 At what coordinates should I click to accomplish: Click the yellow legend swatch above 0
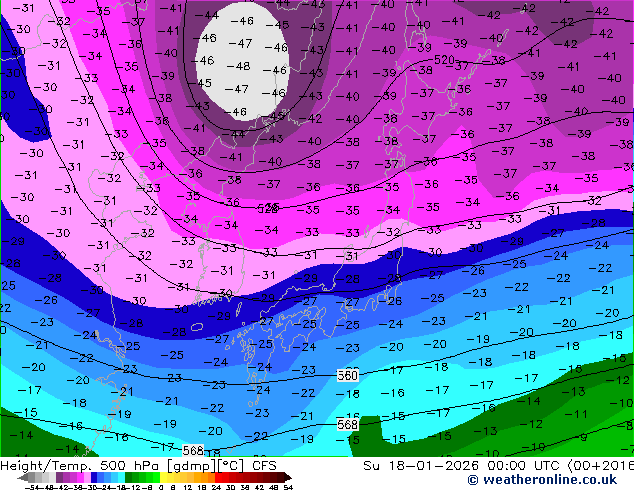[x=163, y=478]
